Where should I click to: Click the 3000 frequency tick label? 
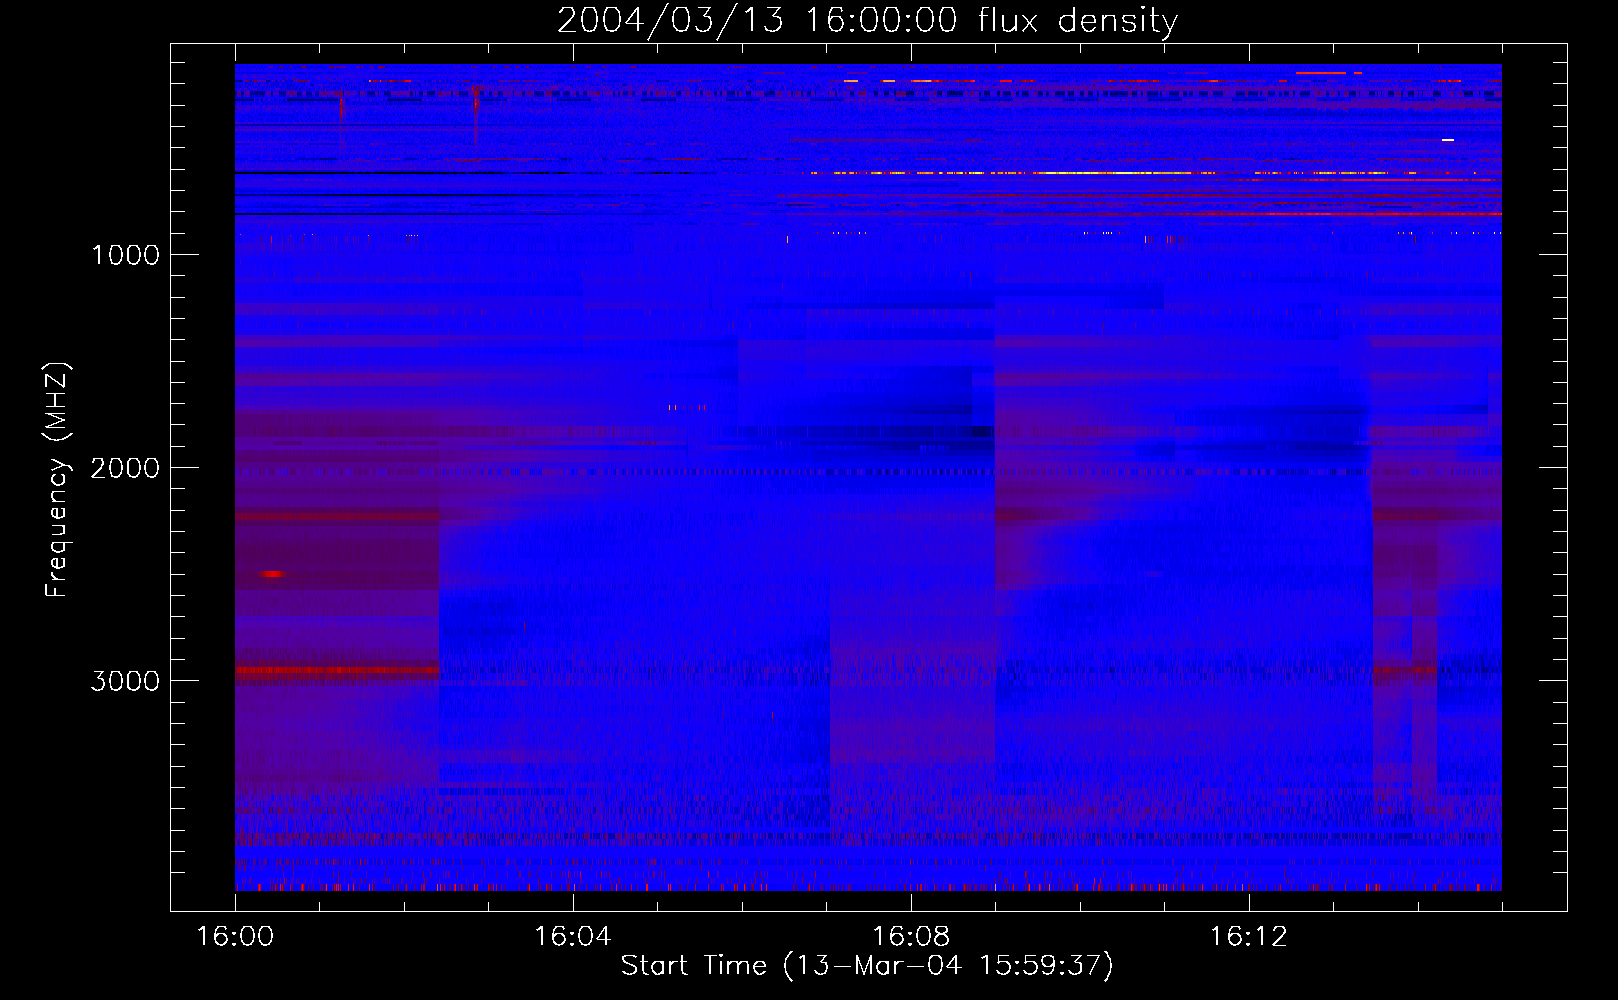coord(125,681)
